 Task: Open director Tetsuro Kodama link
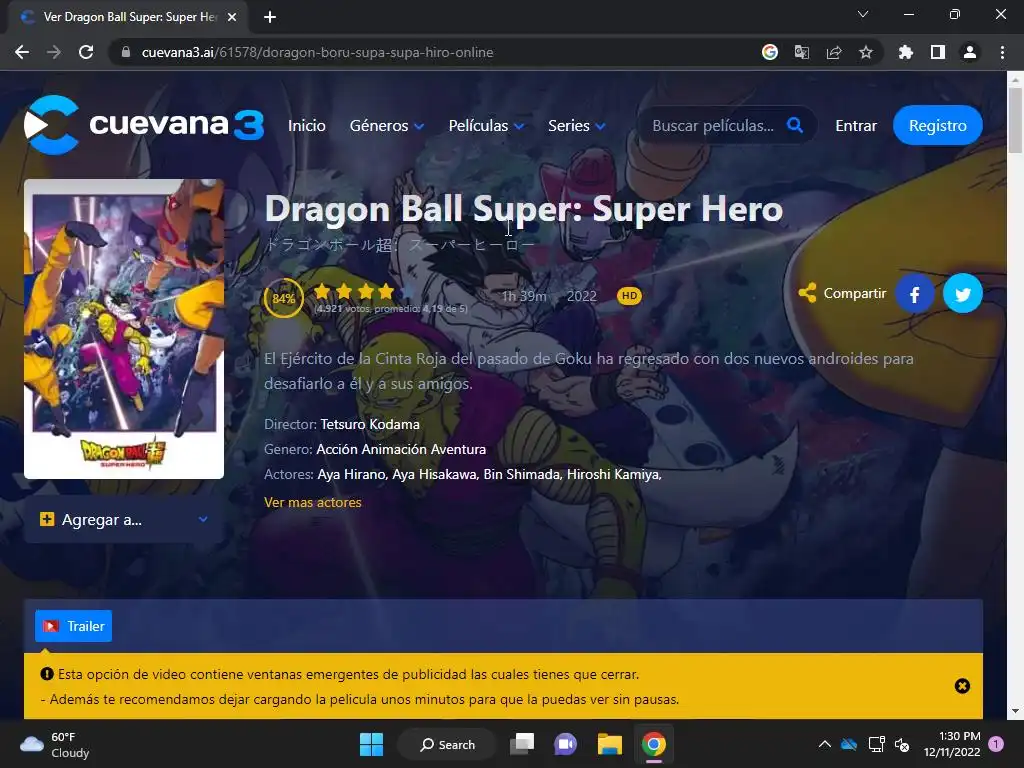(x=370, y=424)
